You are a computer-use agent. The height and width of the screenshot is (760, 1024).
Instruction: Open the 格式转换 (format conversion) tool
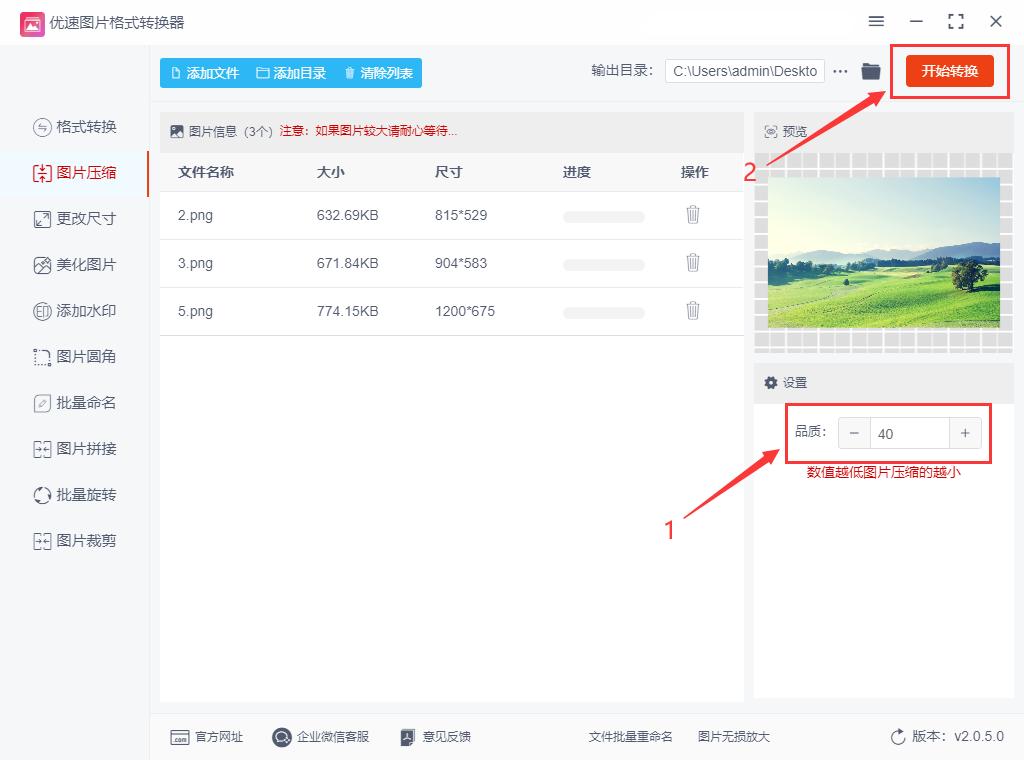[x=75, y=127]
